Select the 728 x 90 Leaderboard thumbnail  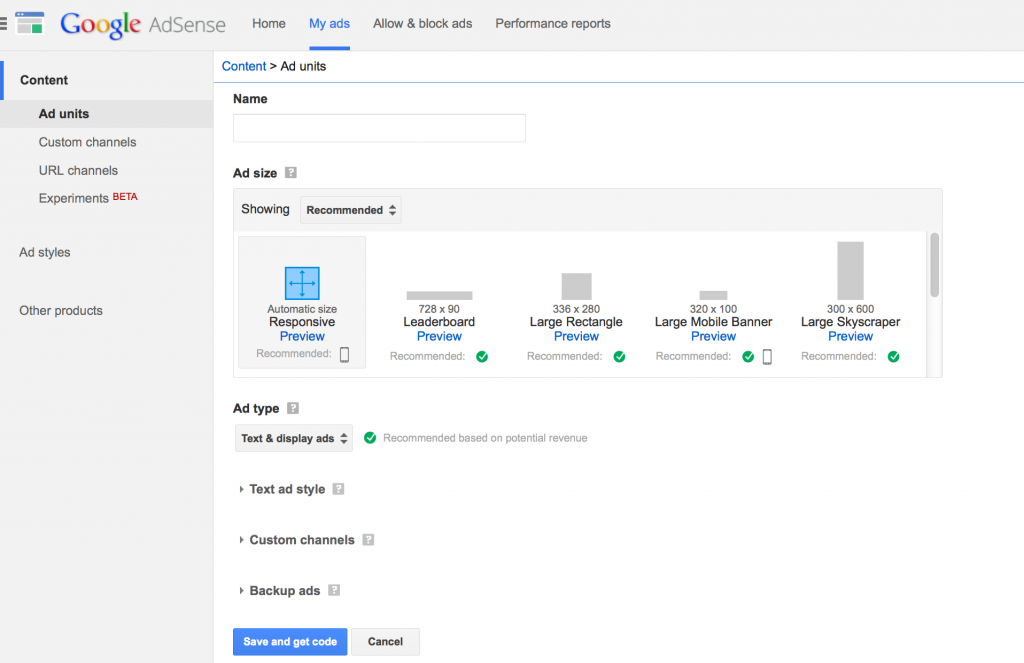pyautogui.click(x=440, y=295)
